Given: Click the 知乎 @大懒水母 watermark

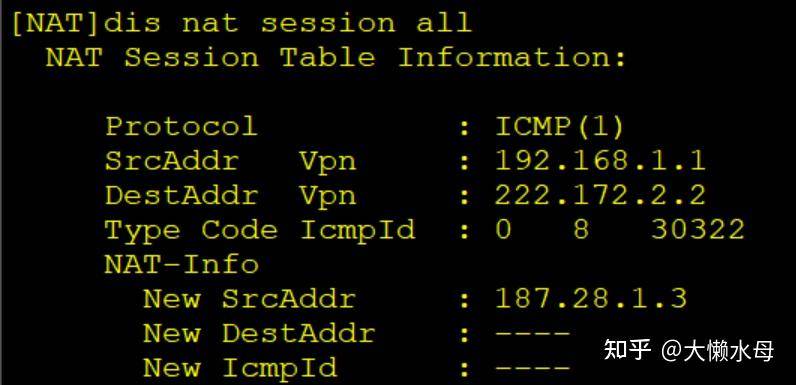Looking at the screenshot, I should pyautogui.click(x=689, y=350).
